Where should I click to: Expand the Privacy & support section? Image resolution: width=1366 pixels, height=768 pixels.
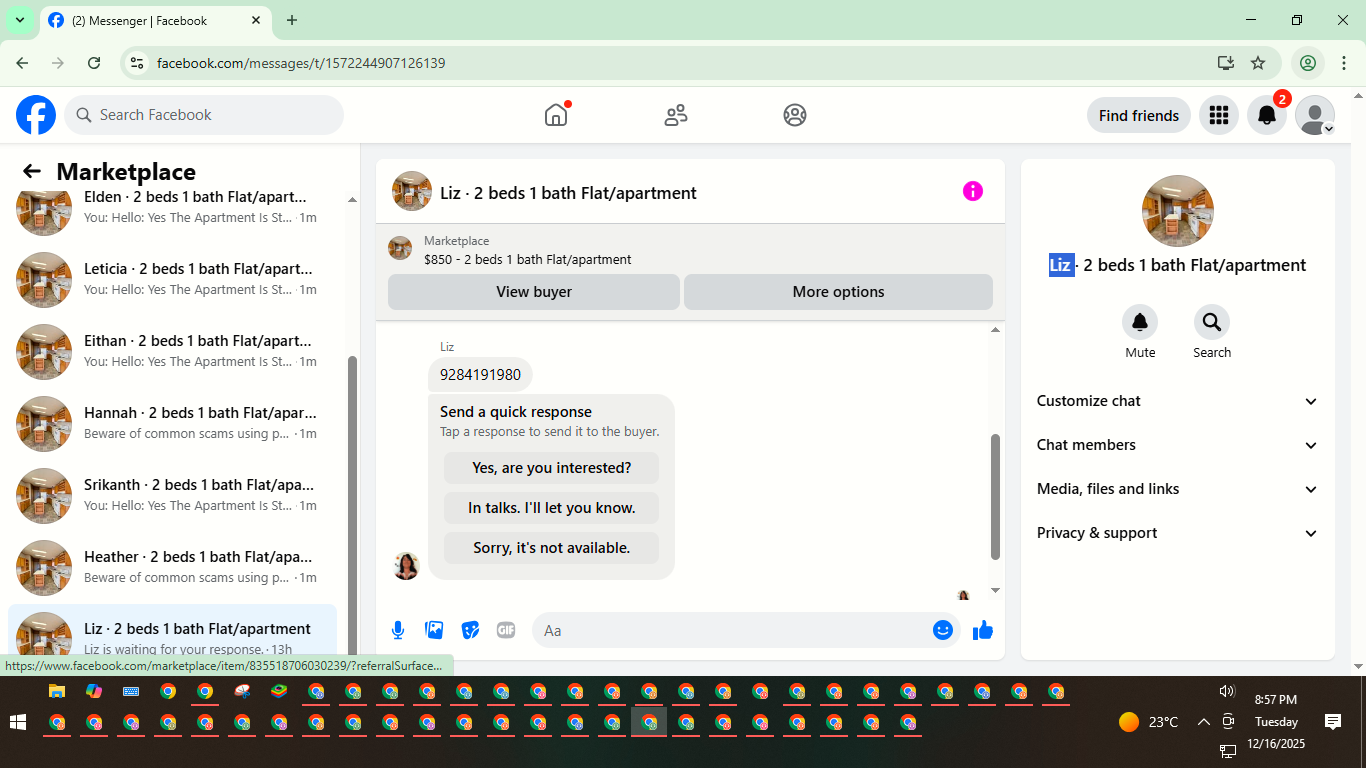[x=1178, y=533]
